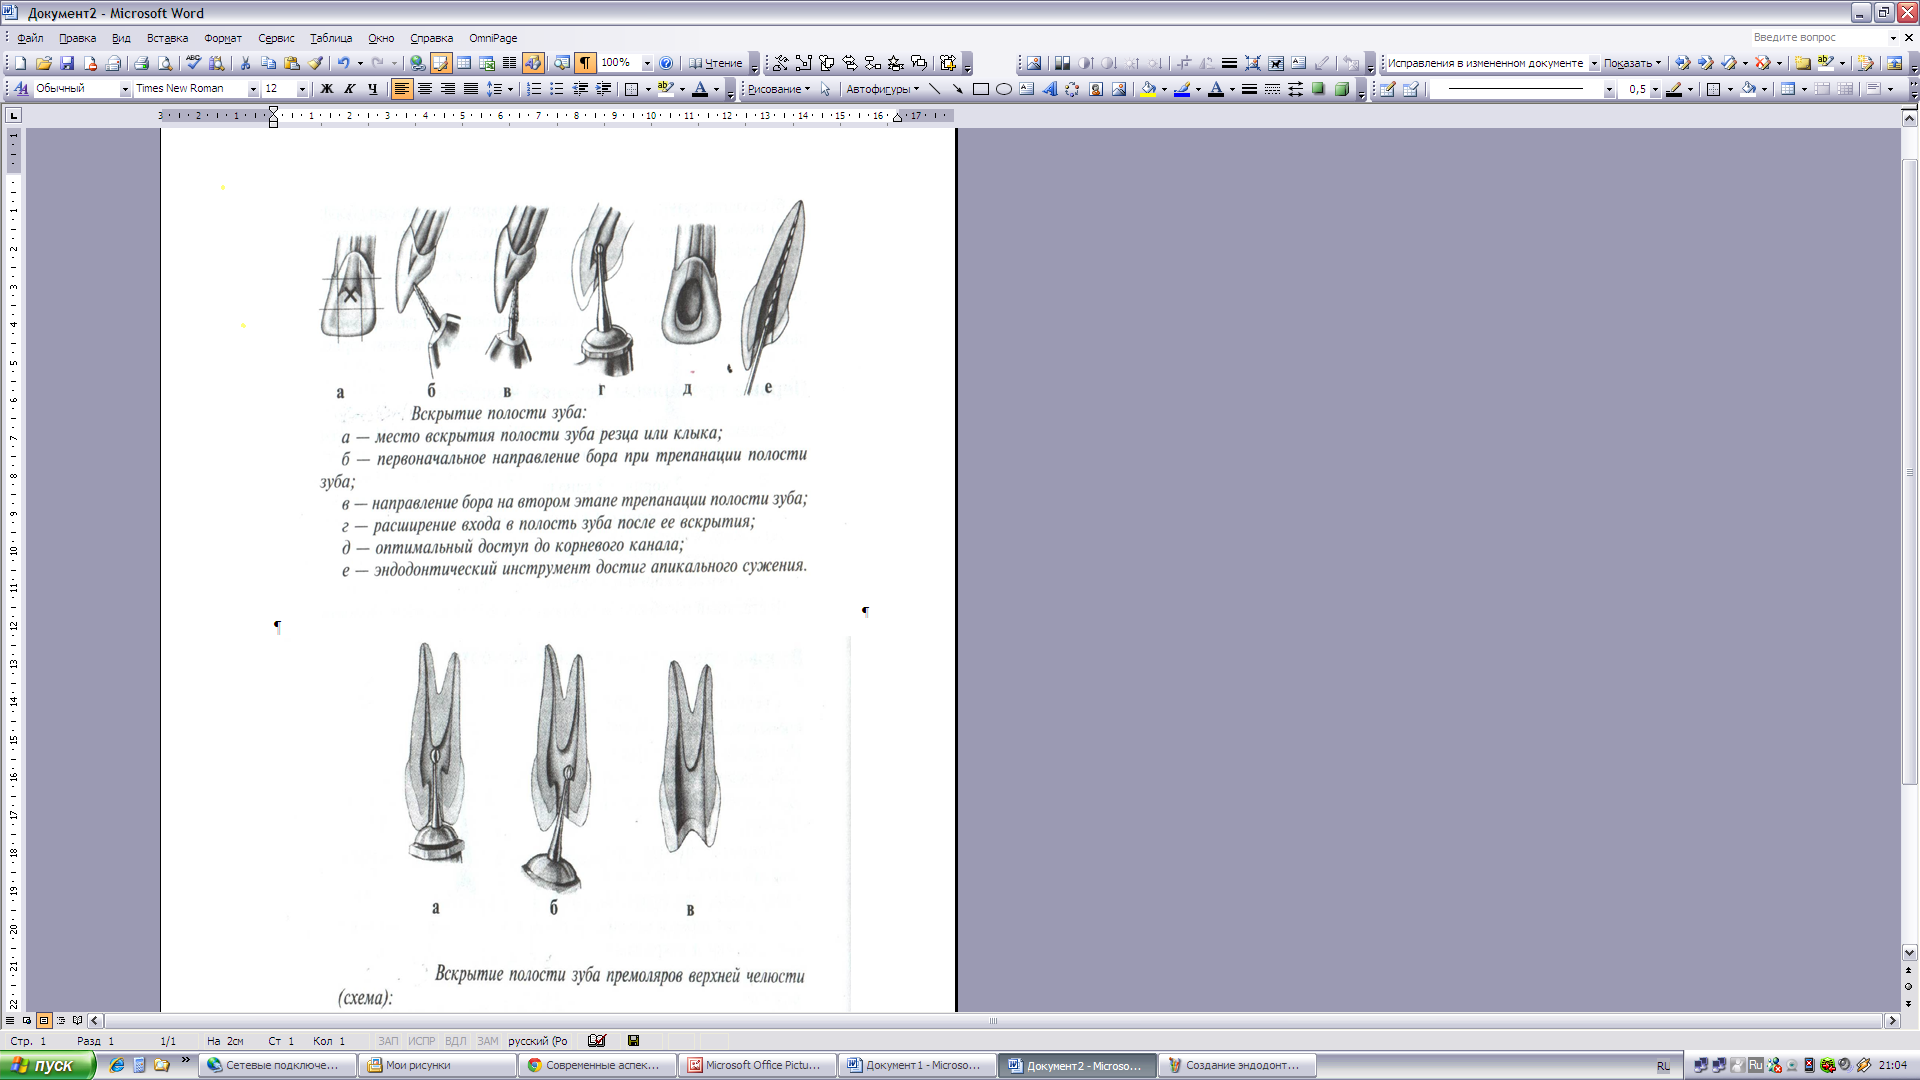
Task: Select the Oval drawing tool
Action: tap(1004, 89)
